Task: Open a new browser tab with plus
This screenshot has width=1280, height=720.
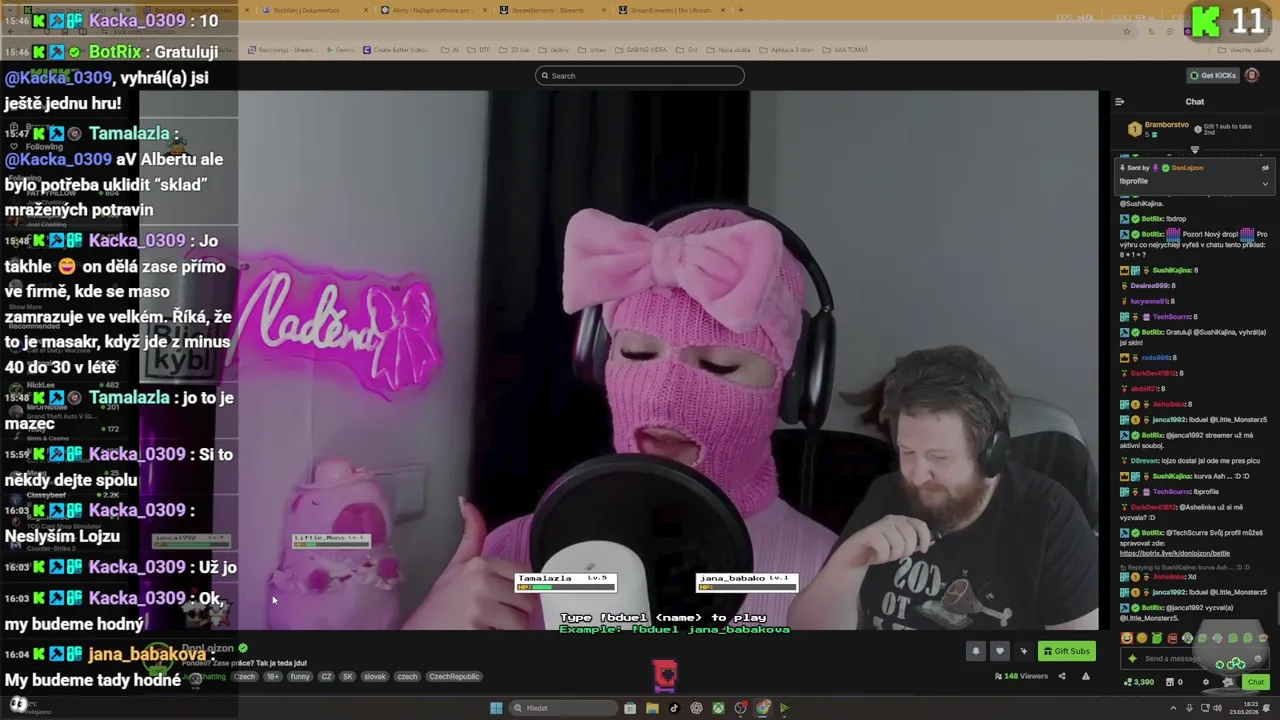Action: 741,10
